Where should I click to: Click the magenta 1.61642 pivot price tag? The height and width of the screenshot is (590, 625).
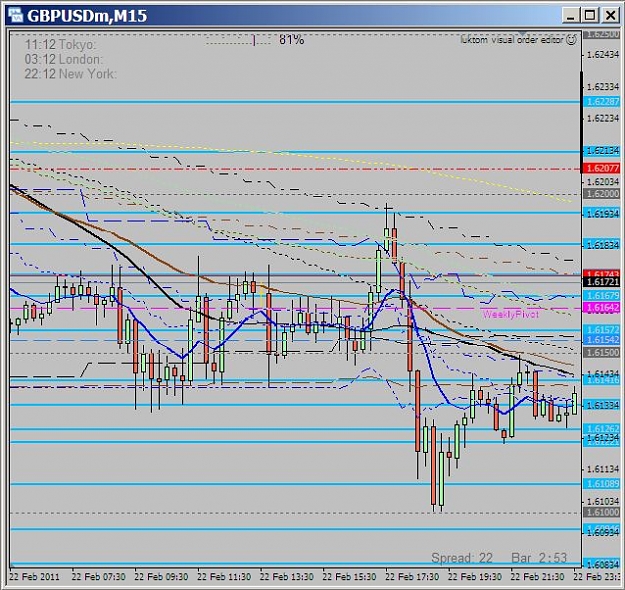[602, 308]
